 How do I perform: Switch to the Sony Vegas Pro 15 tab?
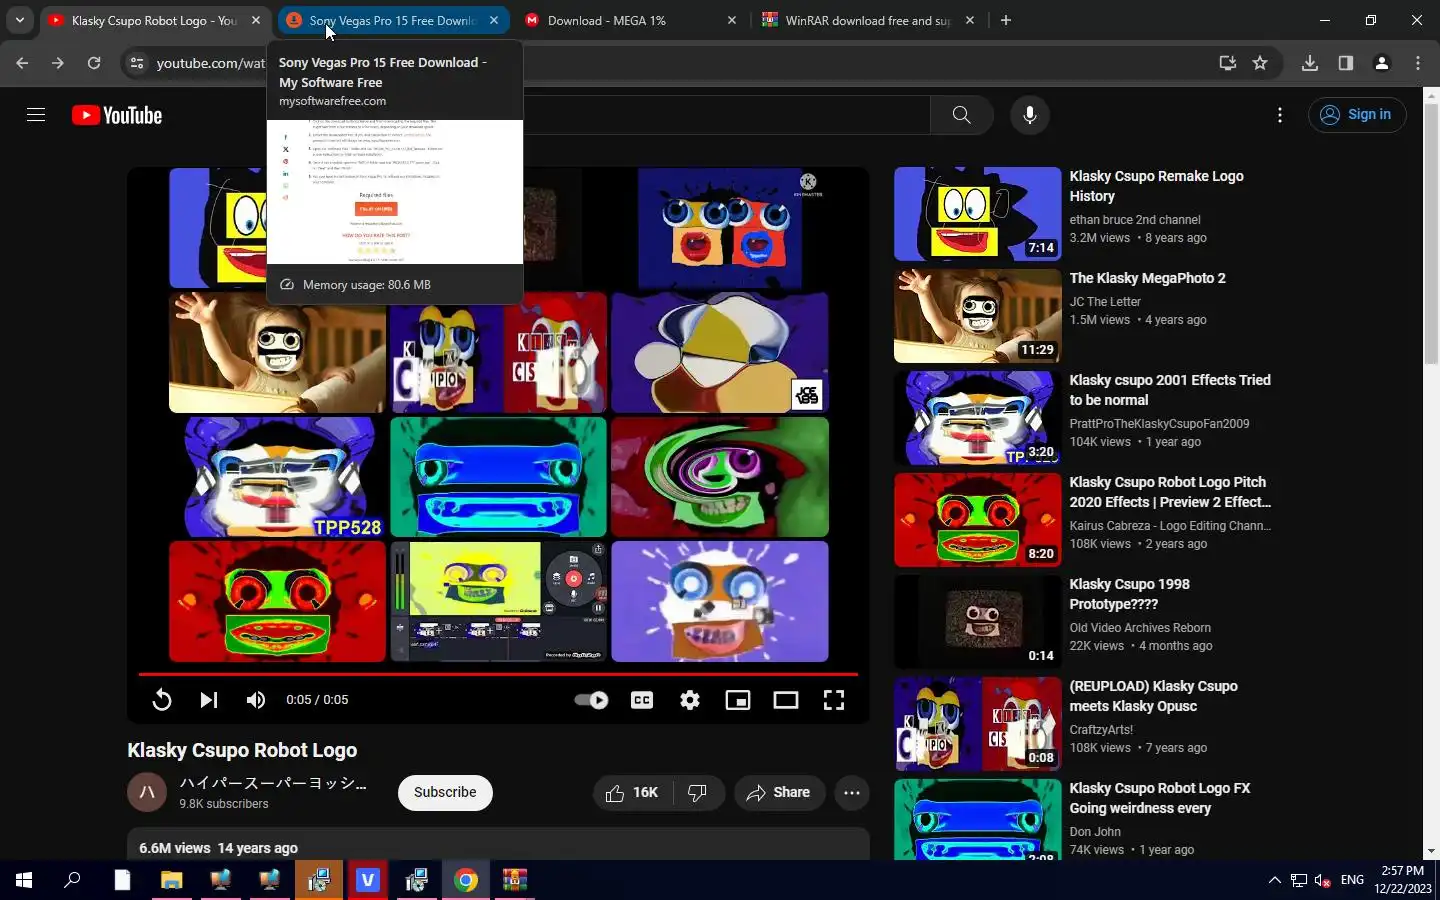(x=392, y=20)
